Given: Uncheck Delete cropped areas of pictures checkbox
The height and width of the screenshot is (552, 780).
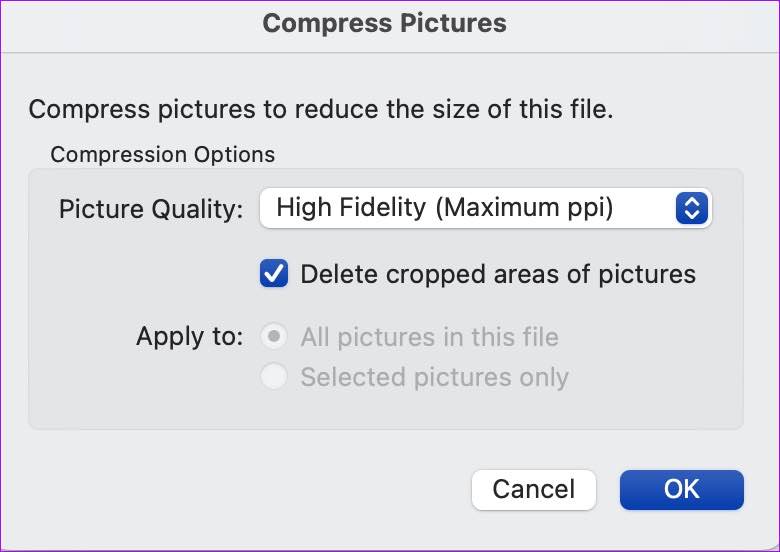Looking at the screenshot, I should click(274, 274).
